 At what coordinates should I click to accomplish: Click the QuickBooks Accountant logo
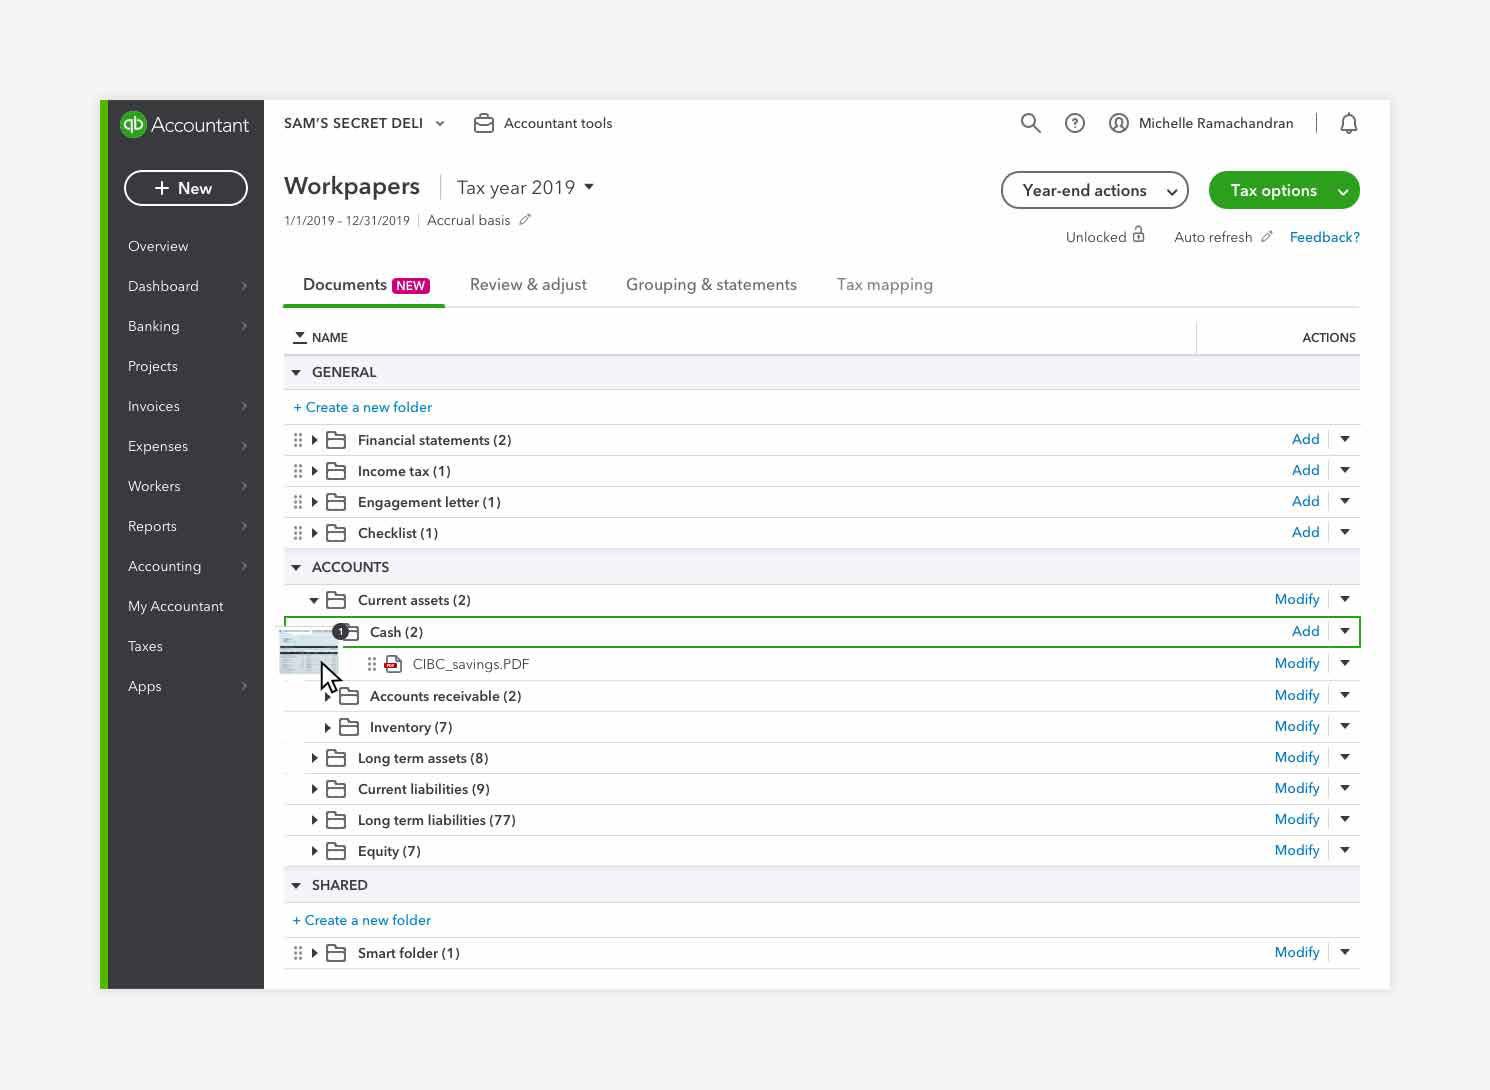pyautogui.click(x=184, y=125)
